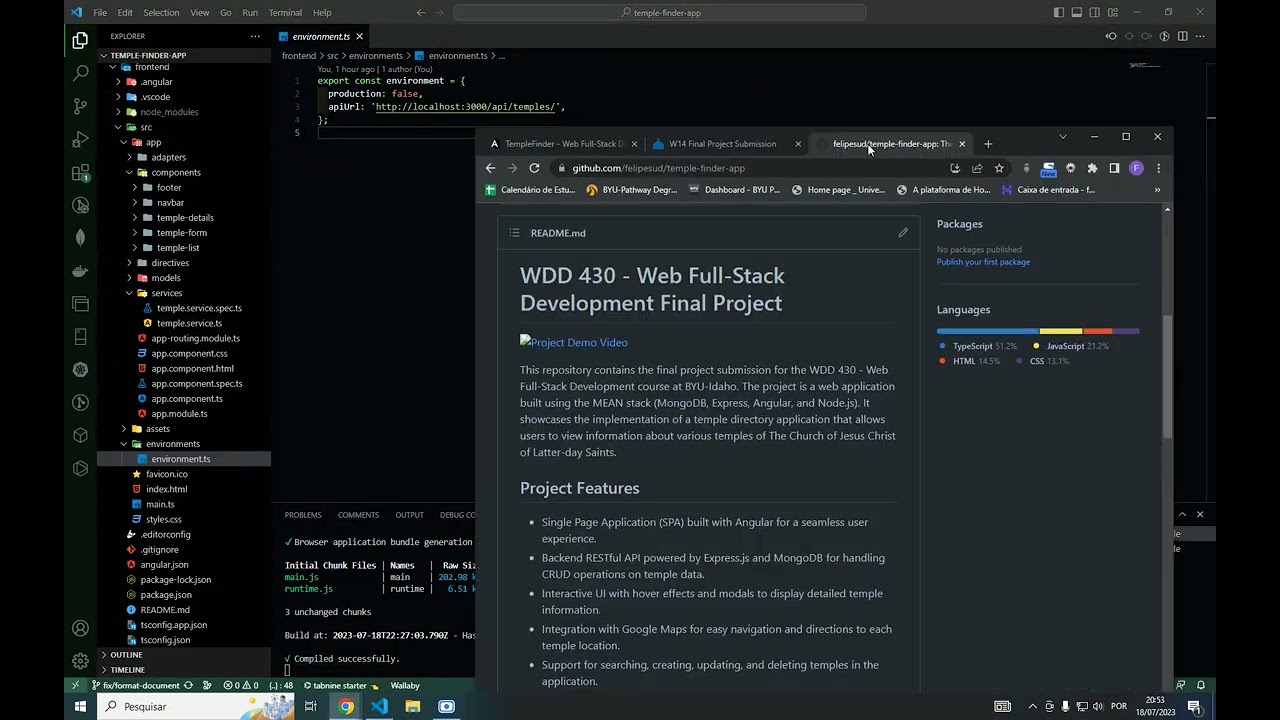The height and width of the screenshot is (720, 1280).
Task: Click Explorer files icon in activity bar
Action: tap(80, 41)
